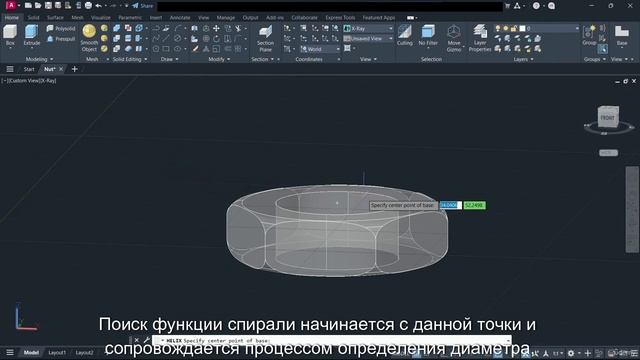Click the viewport controls label Custom View
This screenshot has width=640, height=360.
25,81
